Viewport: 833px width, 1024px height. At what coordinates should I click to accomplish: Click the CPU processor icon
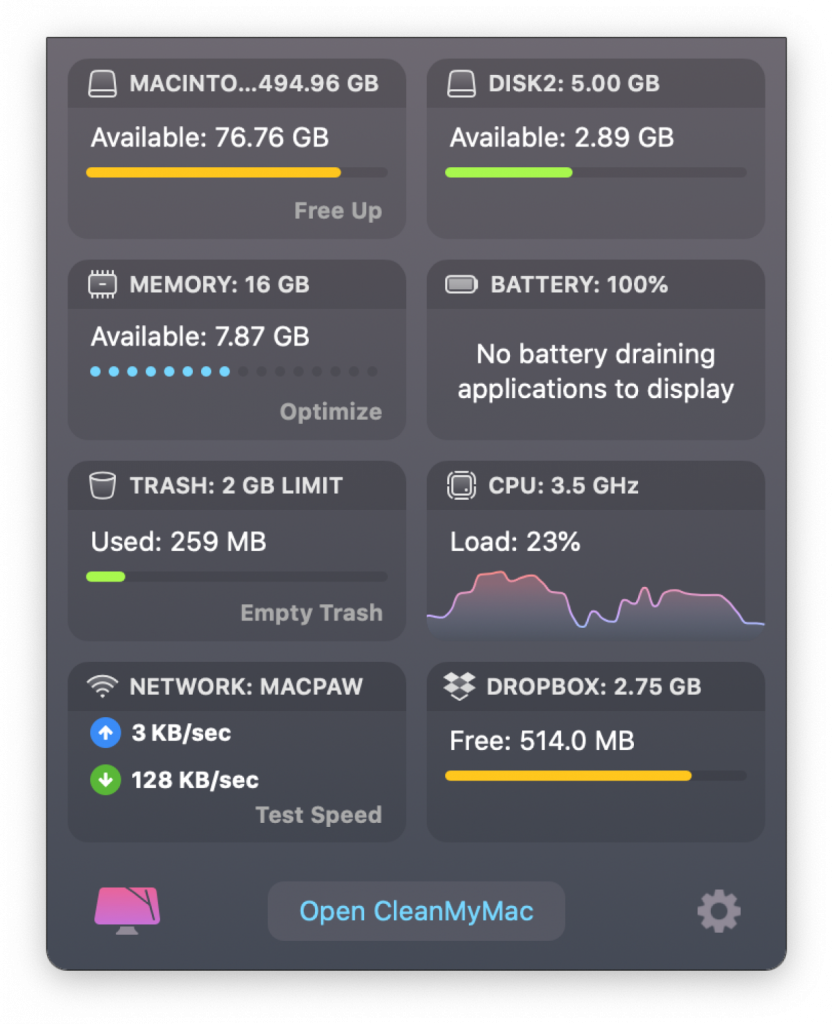461,486
